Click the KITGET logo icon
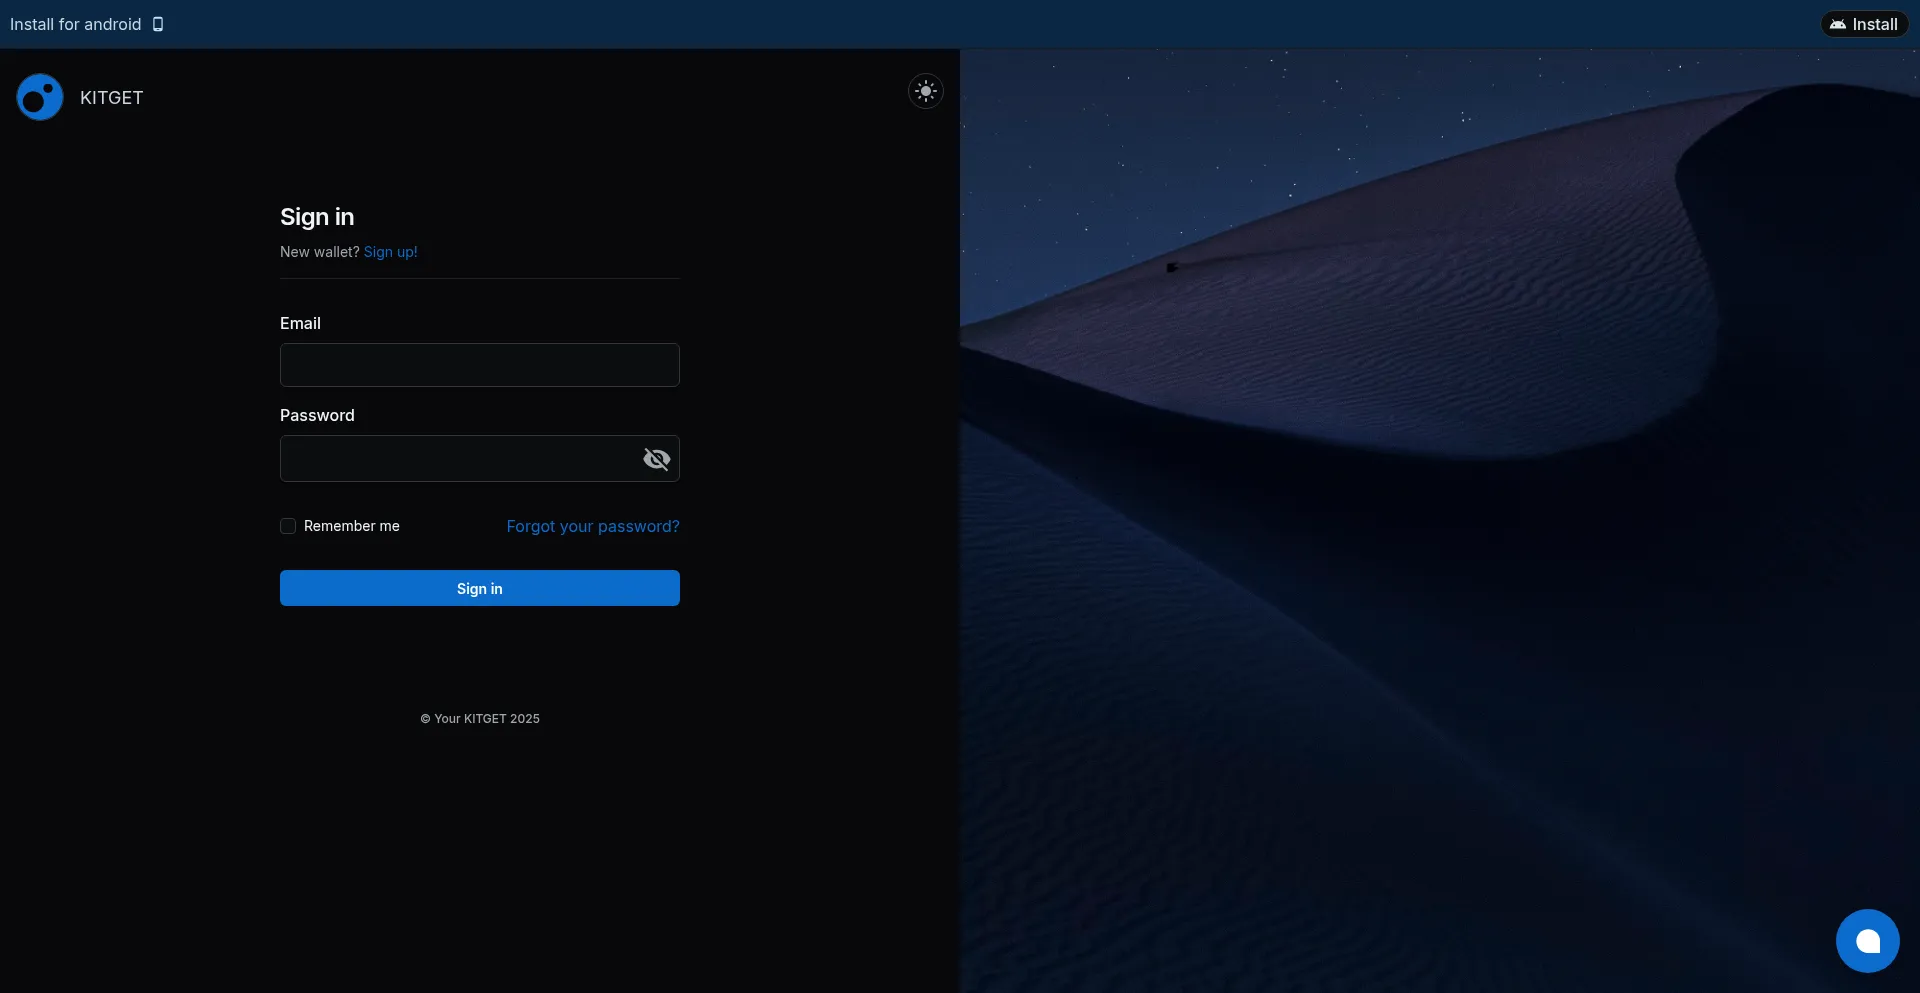Image resolution: width=1920 pixels, height=993 pixels. pos(40,97)
